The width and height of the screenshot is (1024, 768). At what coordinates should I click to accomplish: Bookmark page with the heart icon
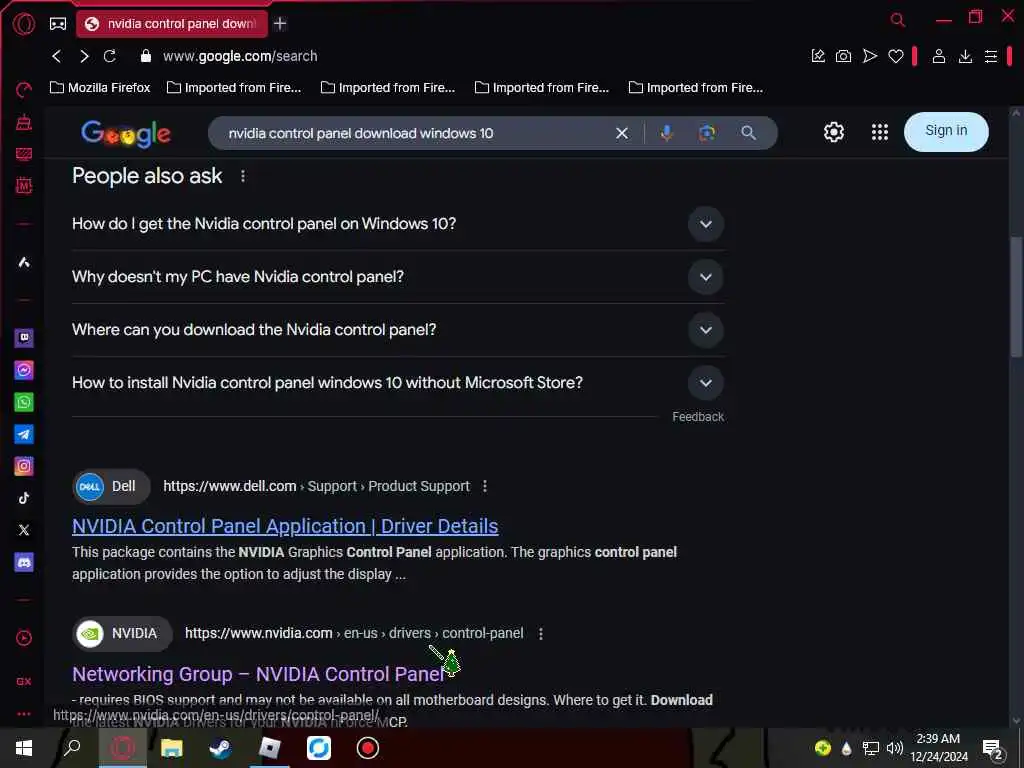click(x=896, y=56)
